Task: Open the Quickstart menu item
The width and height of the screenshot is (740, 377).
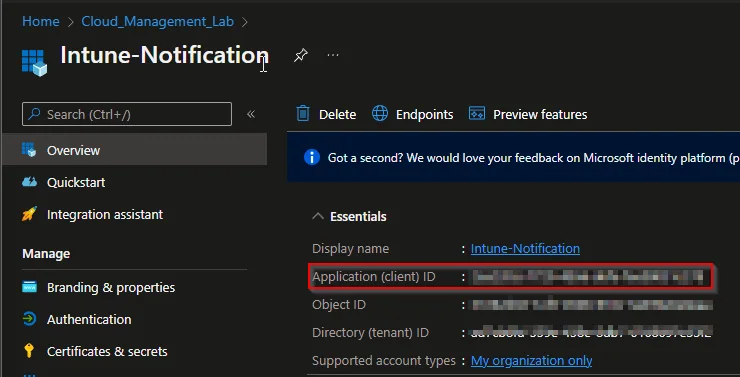Action: point(76,182)
